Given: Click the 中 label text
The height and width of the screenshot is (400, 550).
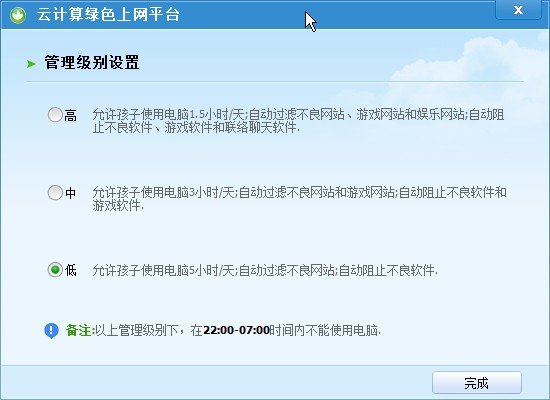Looking at the screenshot, I should pos(71,193).
